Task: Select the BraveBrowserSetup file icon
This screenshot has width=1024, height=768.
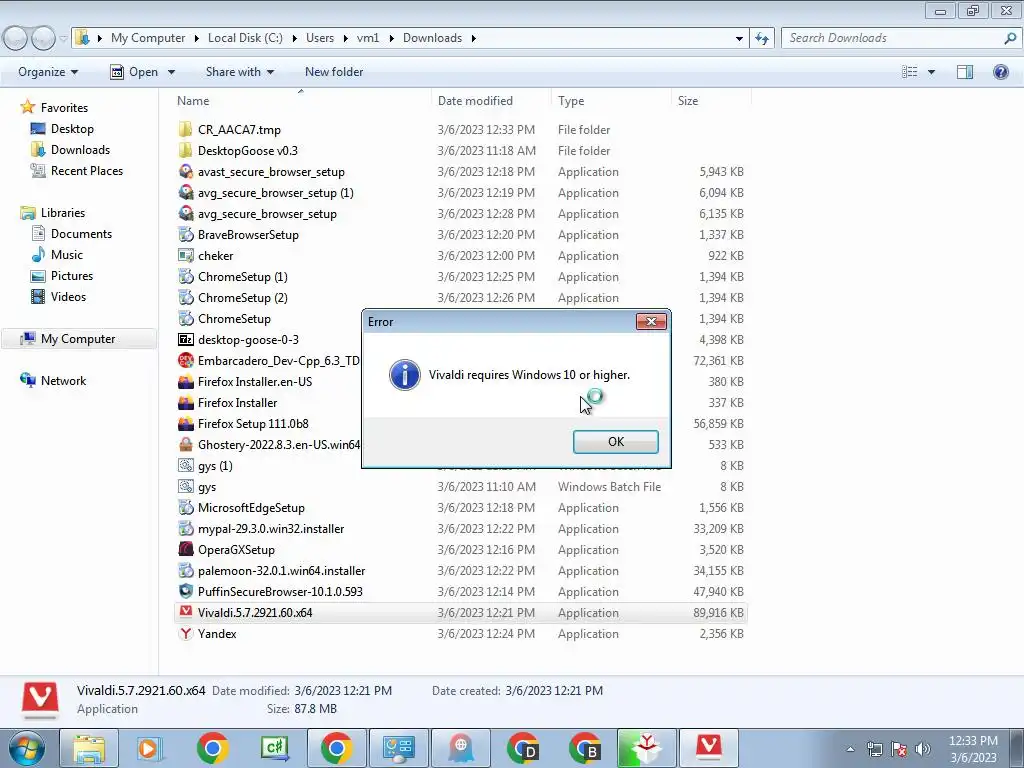Action: (186, 234)
